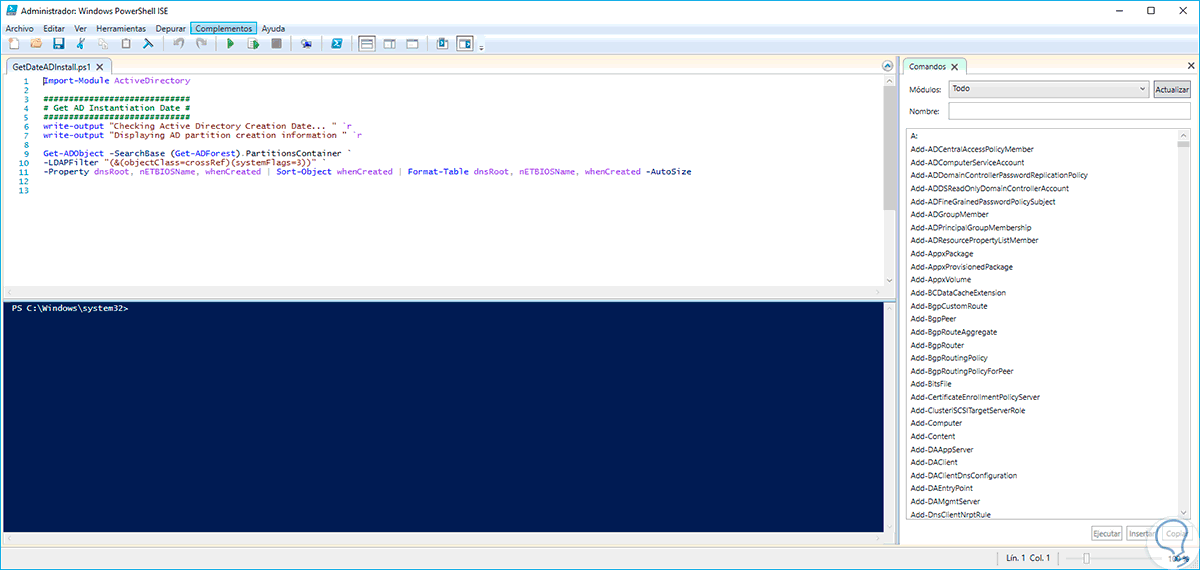Viewport: 1200px width, 570px height.
Task: Open the Módulos dropdown
Action: point(1048,89)
